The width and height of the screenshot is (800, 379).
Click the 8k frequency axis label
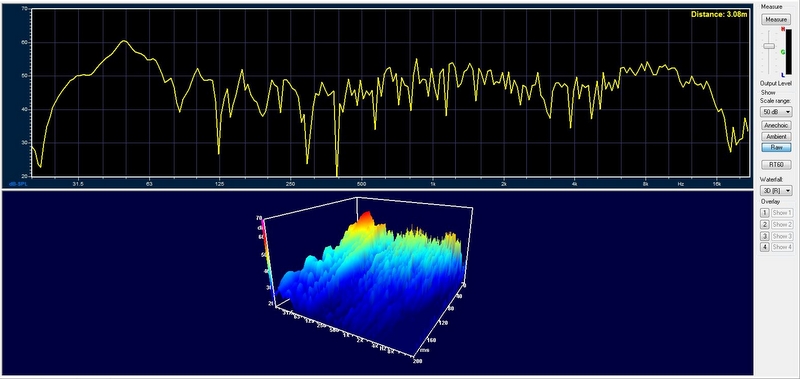click(x=645, y=183)
